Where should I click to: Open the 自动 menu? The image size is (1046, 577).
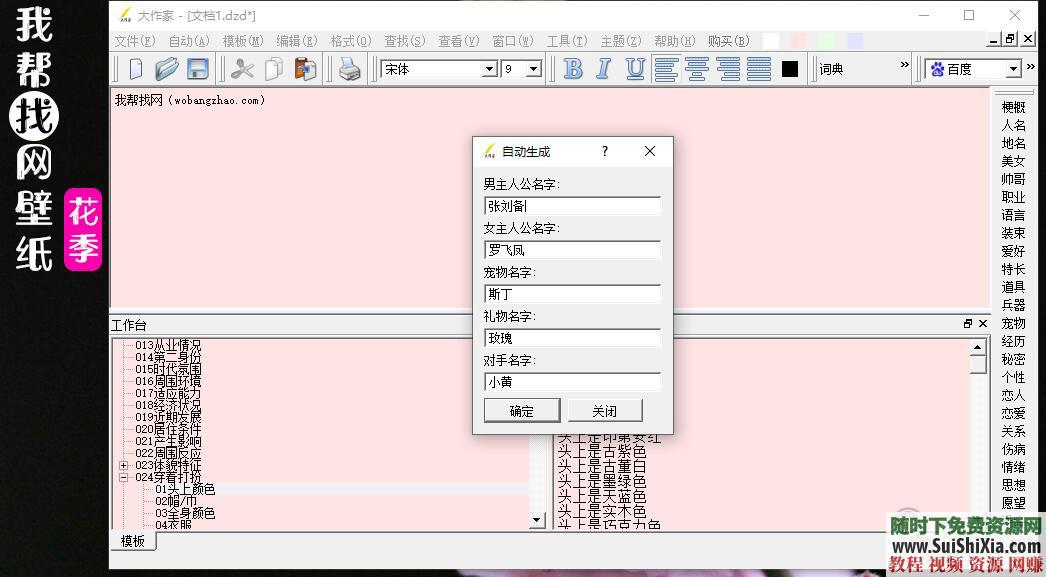[187, 41]
